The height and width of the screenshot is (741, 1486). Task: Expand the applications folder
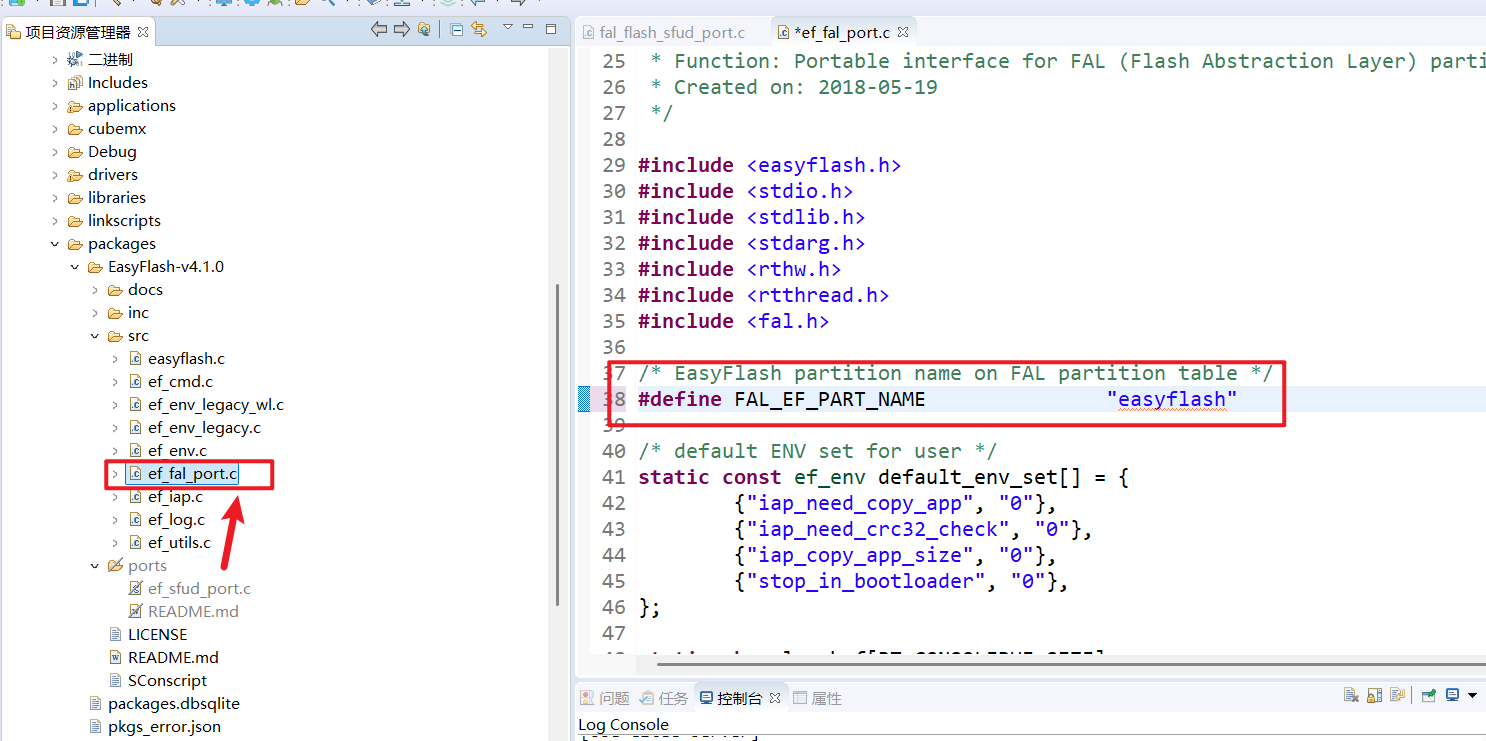click(x=55, y=106)
